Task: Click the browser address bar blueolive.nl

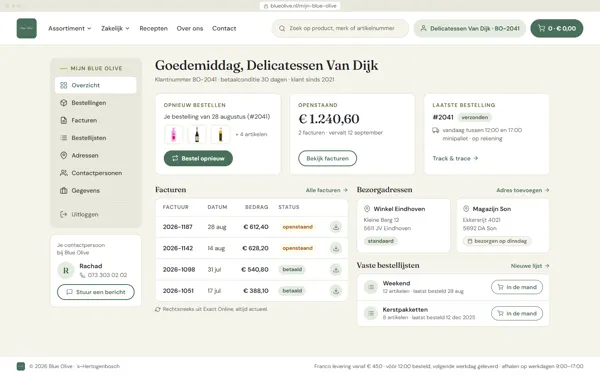Action: point(300,6)
